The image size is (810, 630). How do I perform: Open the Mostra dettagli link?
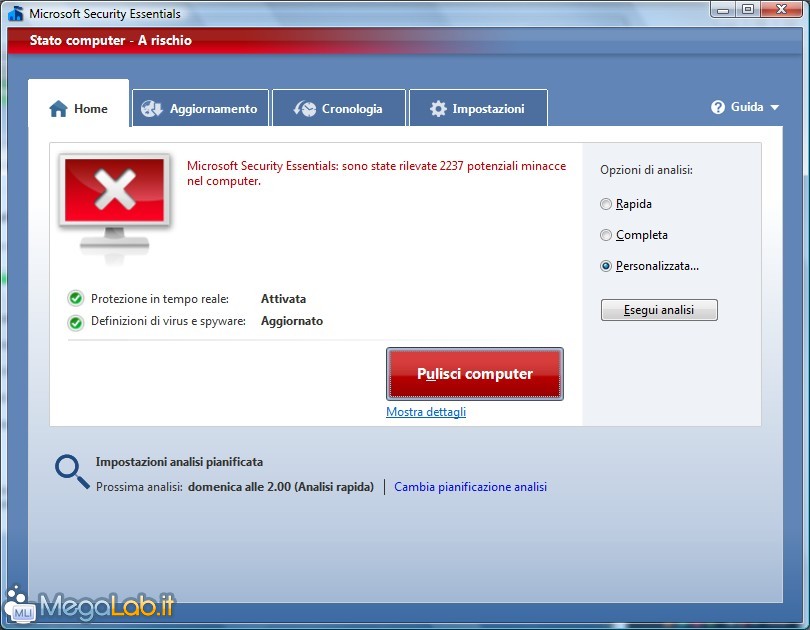[426, 412]
